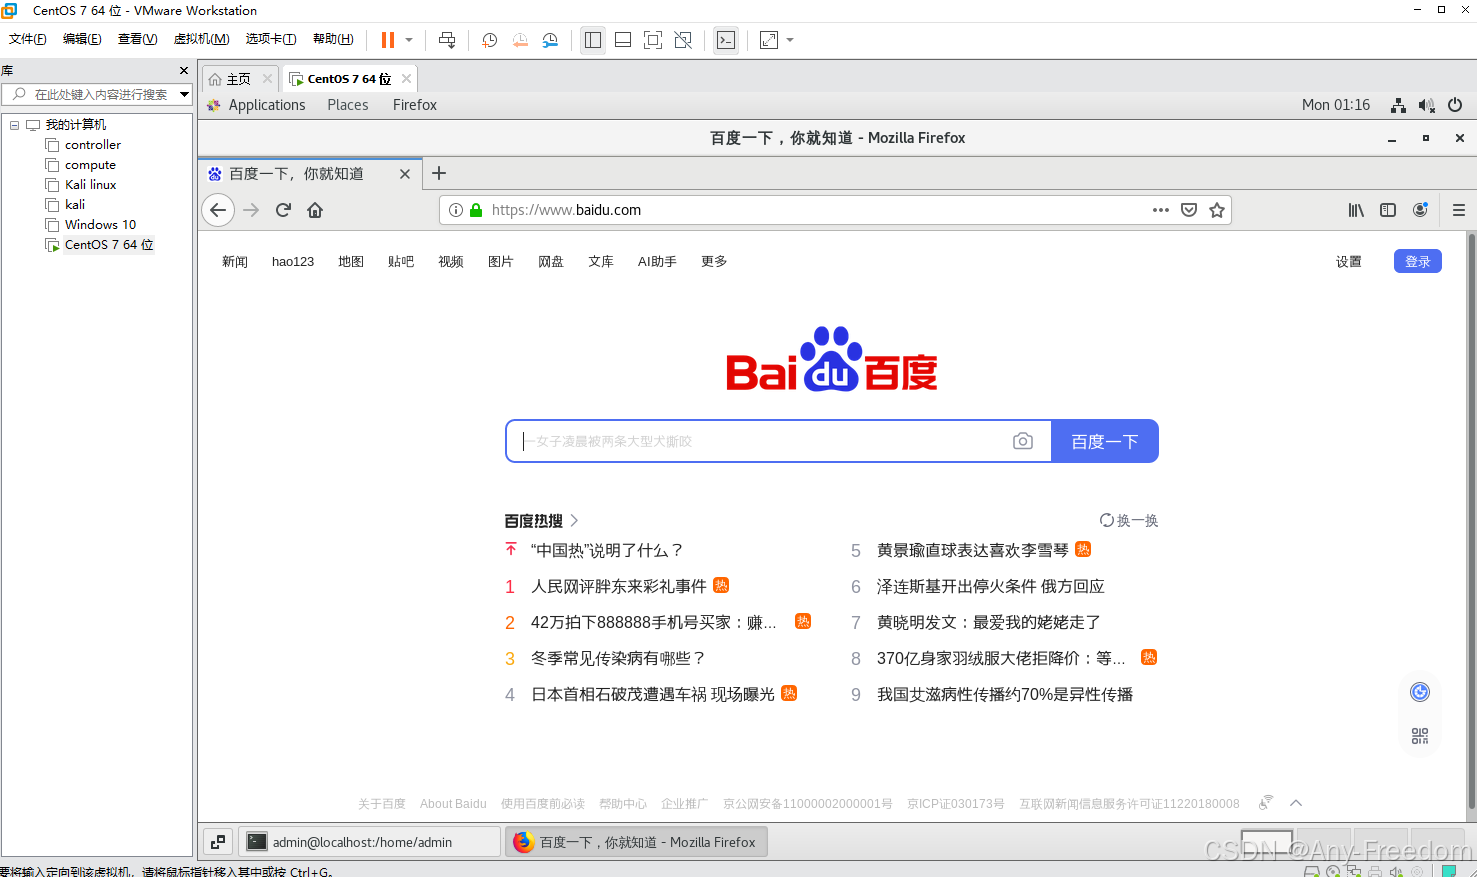Revert the VM to its snapshot
The height and width of the screenshot is (877, 1477).
pos(520,40)
